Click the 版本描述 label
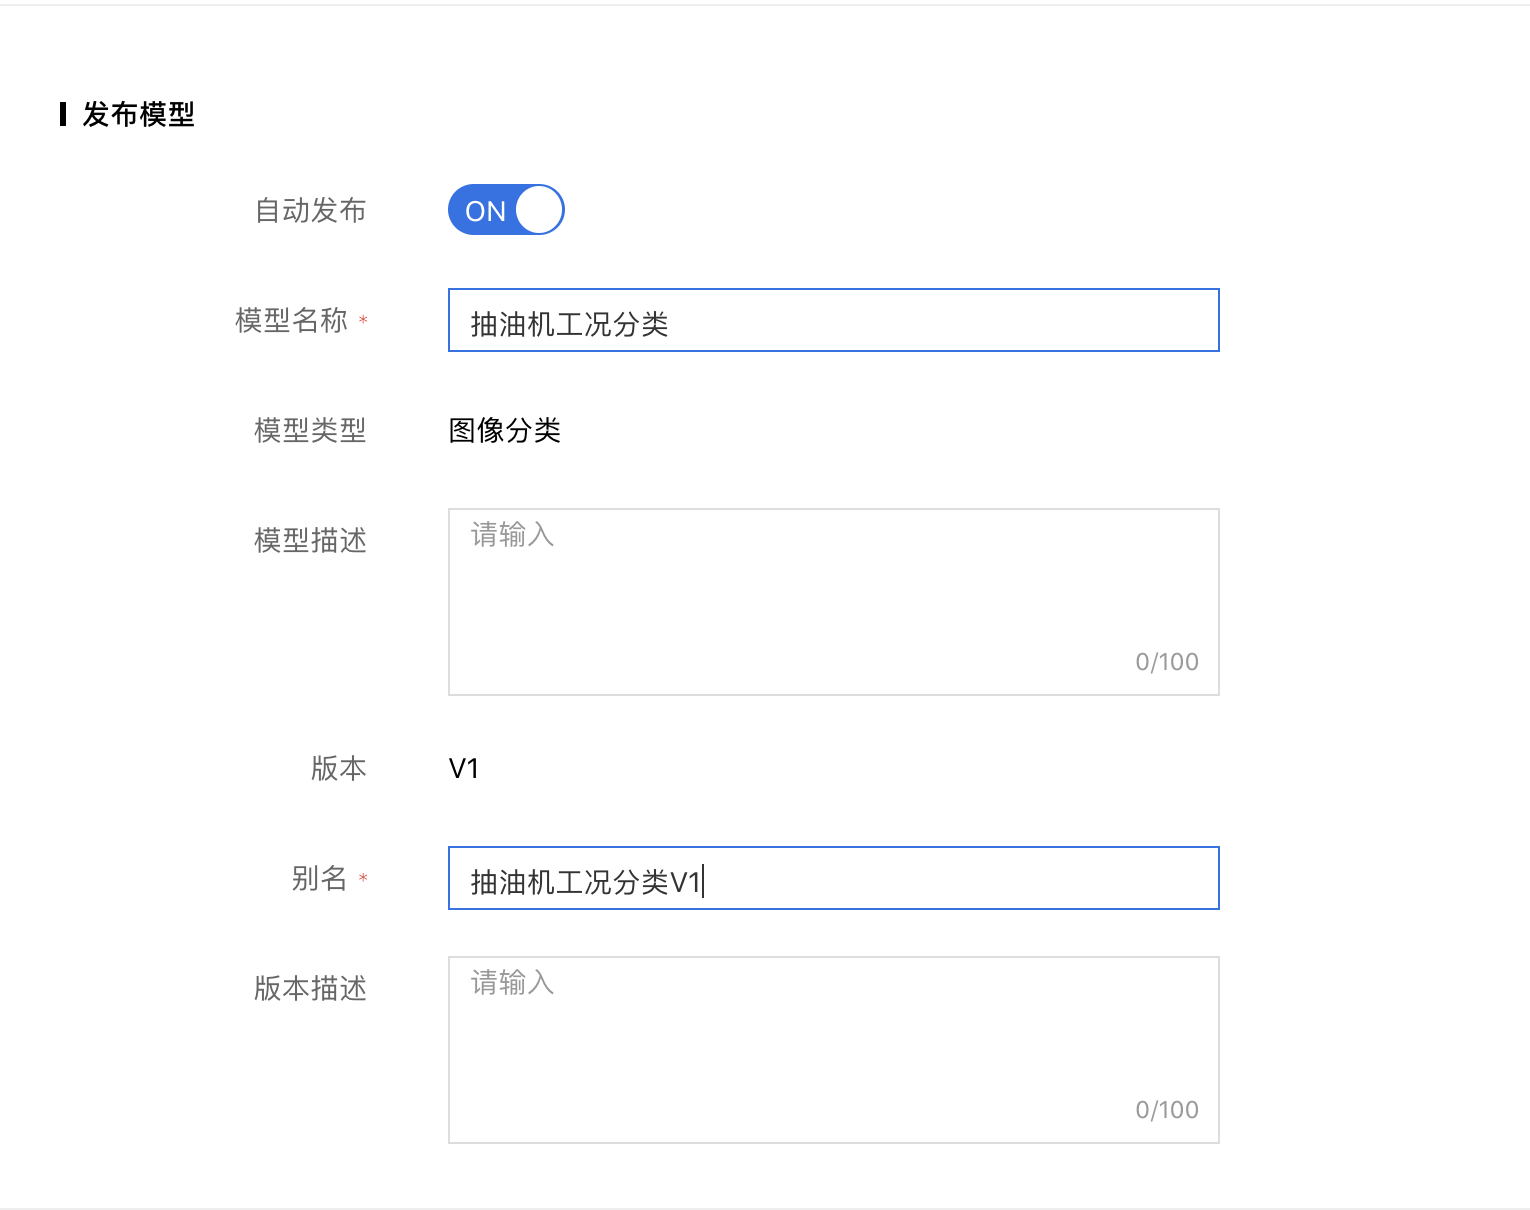 click(310, 988)
